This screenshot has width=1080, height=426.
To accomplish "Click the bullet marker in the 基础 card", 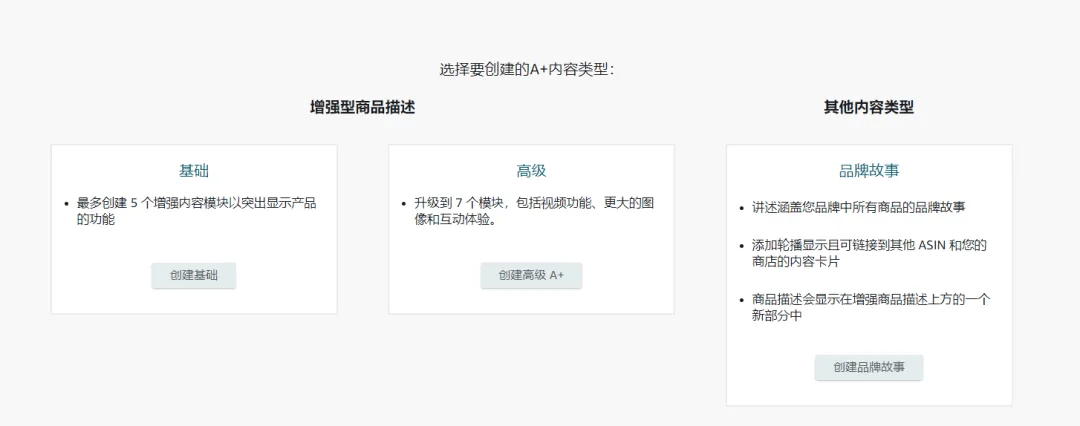I will [66, 204].
